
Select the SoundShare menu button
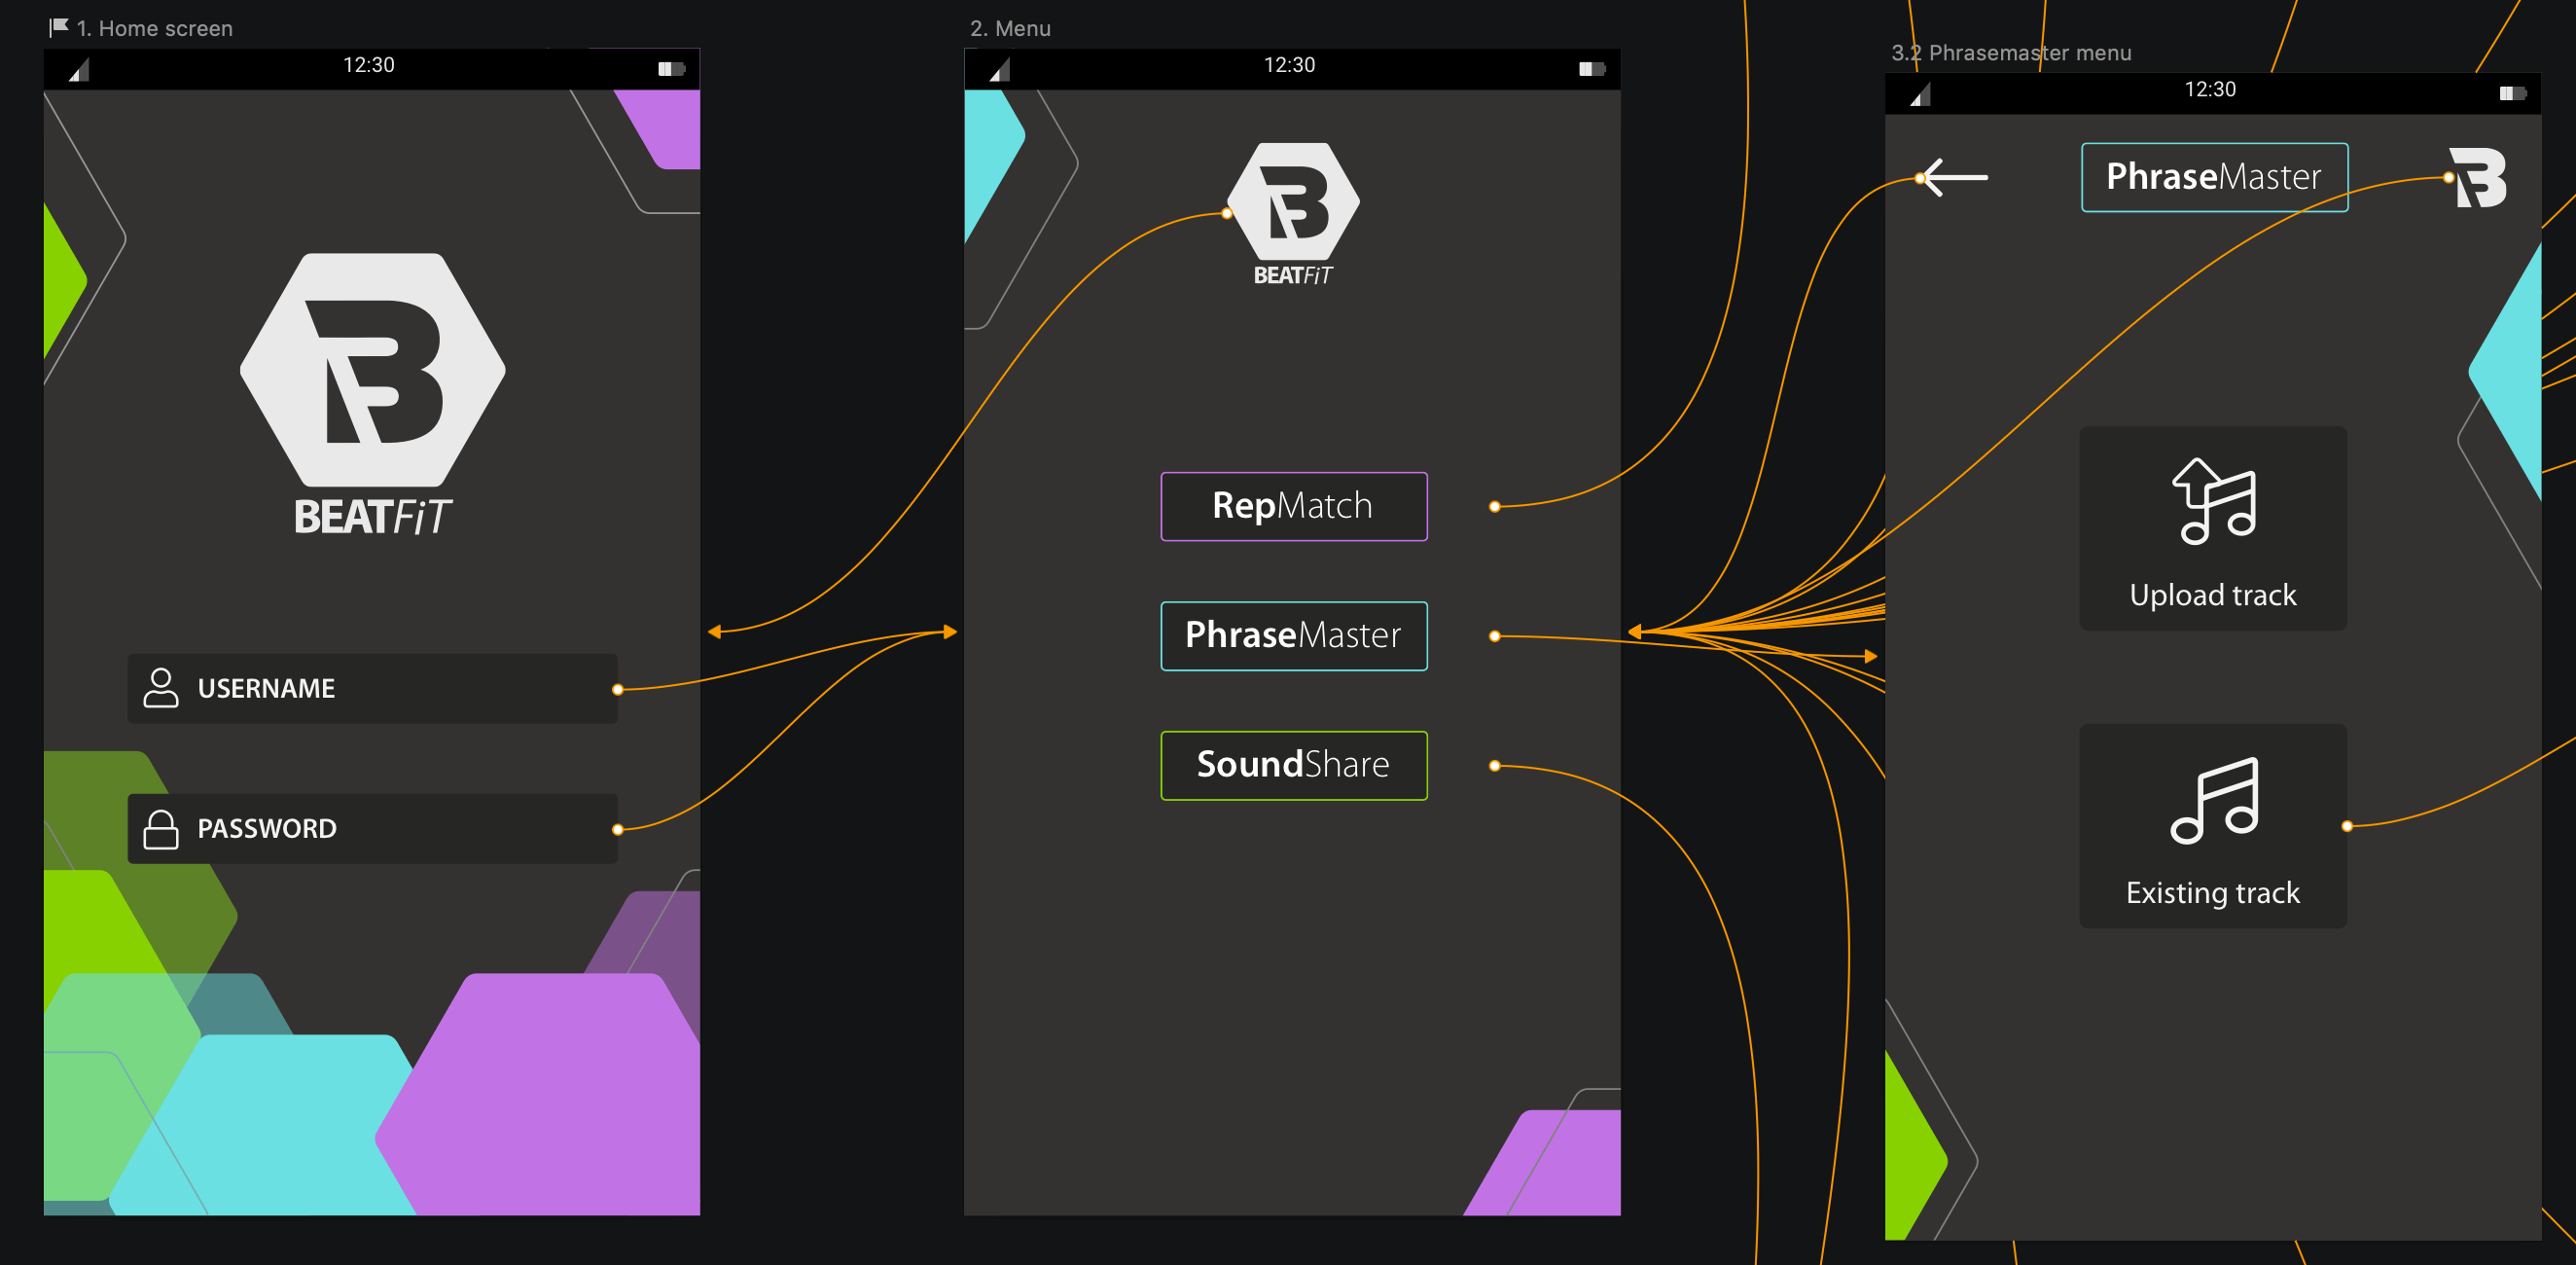point(1293,765)
